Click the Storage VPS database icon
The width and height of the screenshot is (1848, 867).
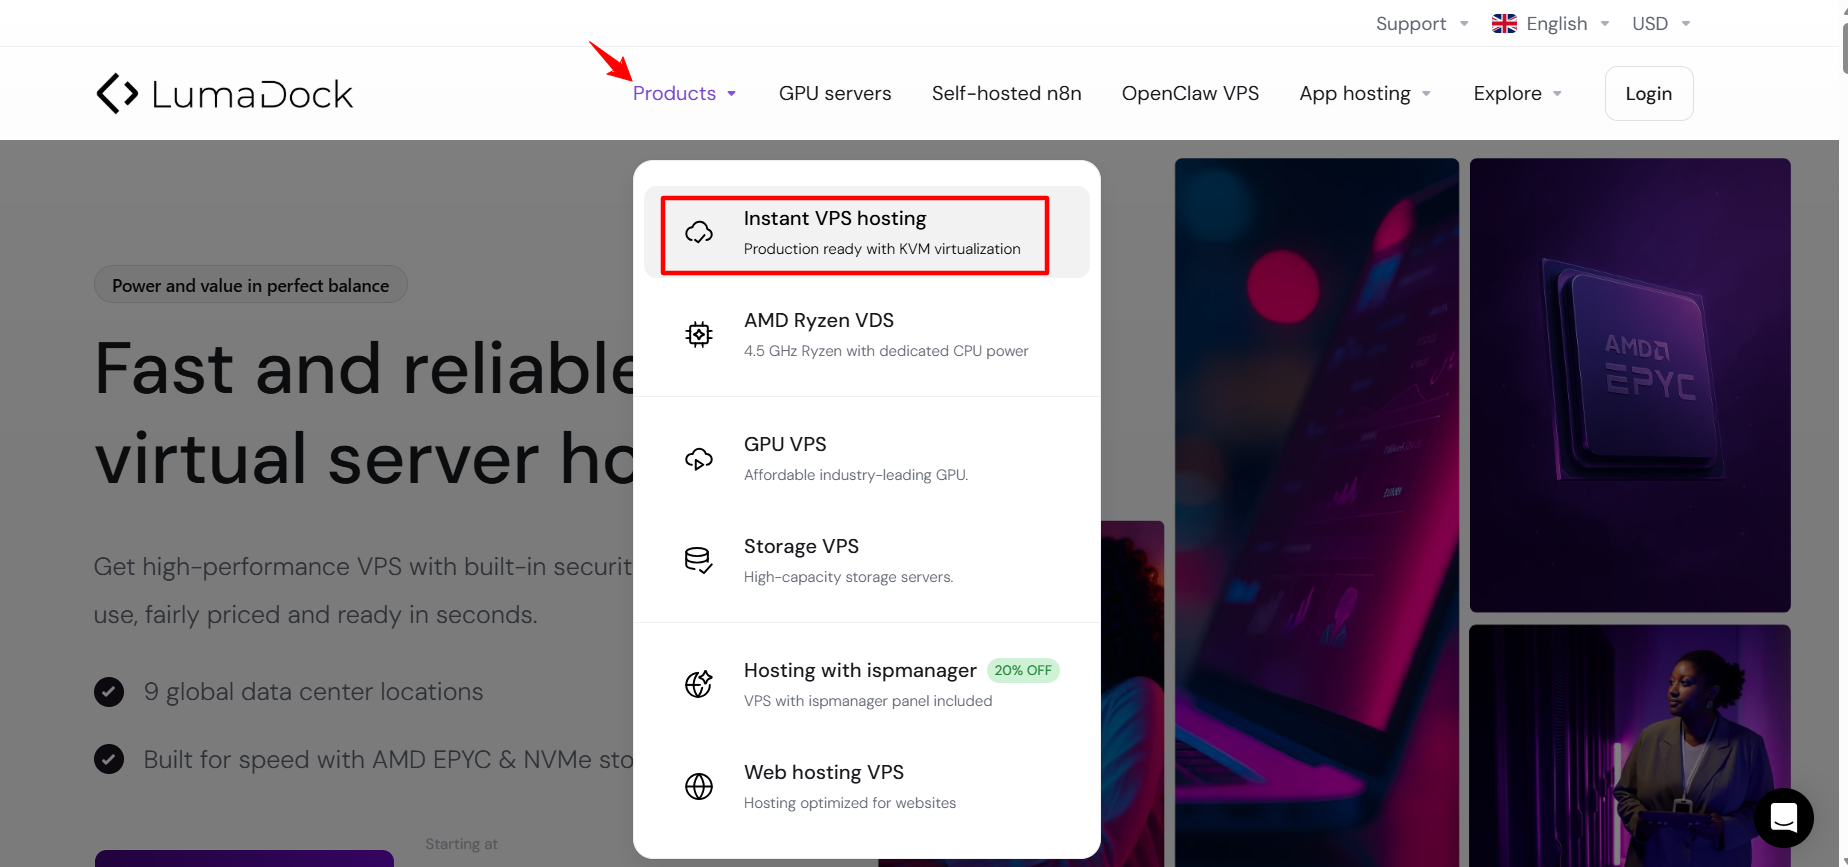pyautogui.click(x=699, y=560)
